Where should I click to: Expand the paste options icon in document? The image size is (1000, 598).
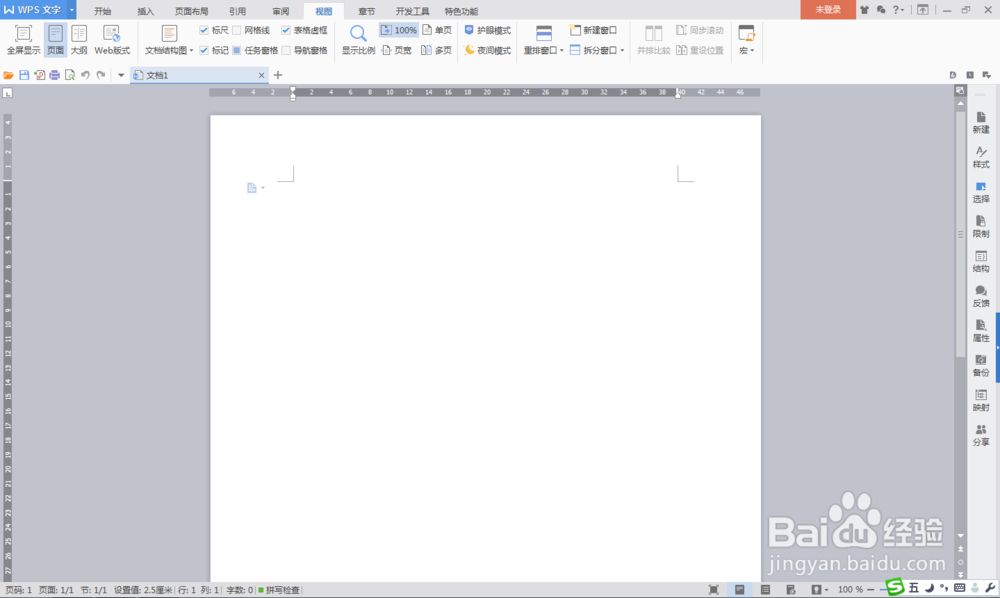coord(263,188)
